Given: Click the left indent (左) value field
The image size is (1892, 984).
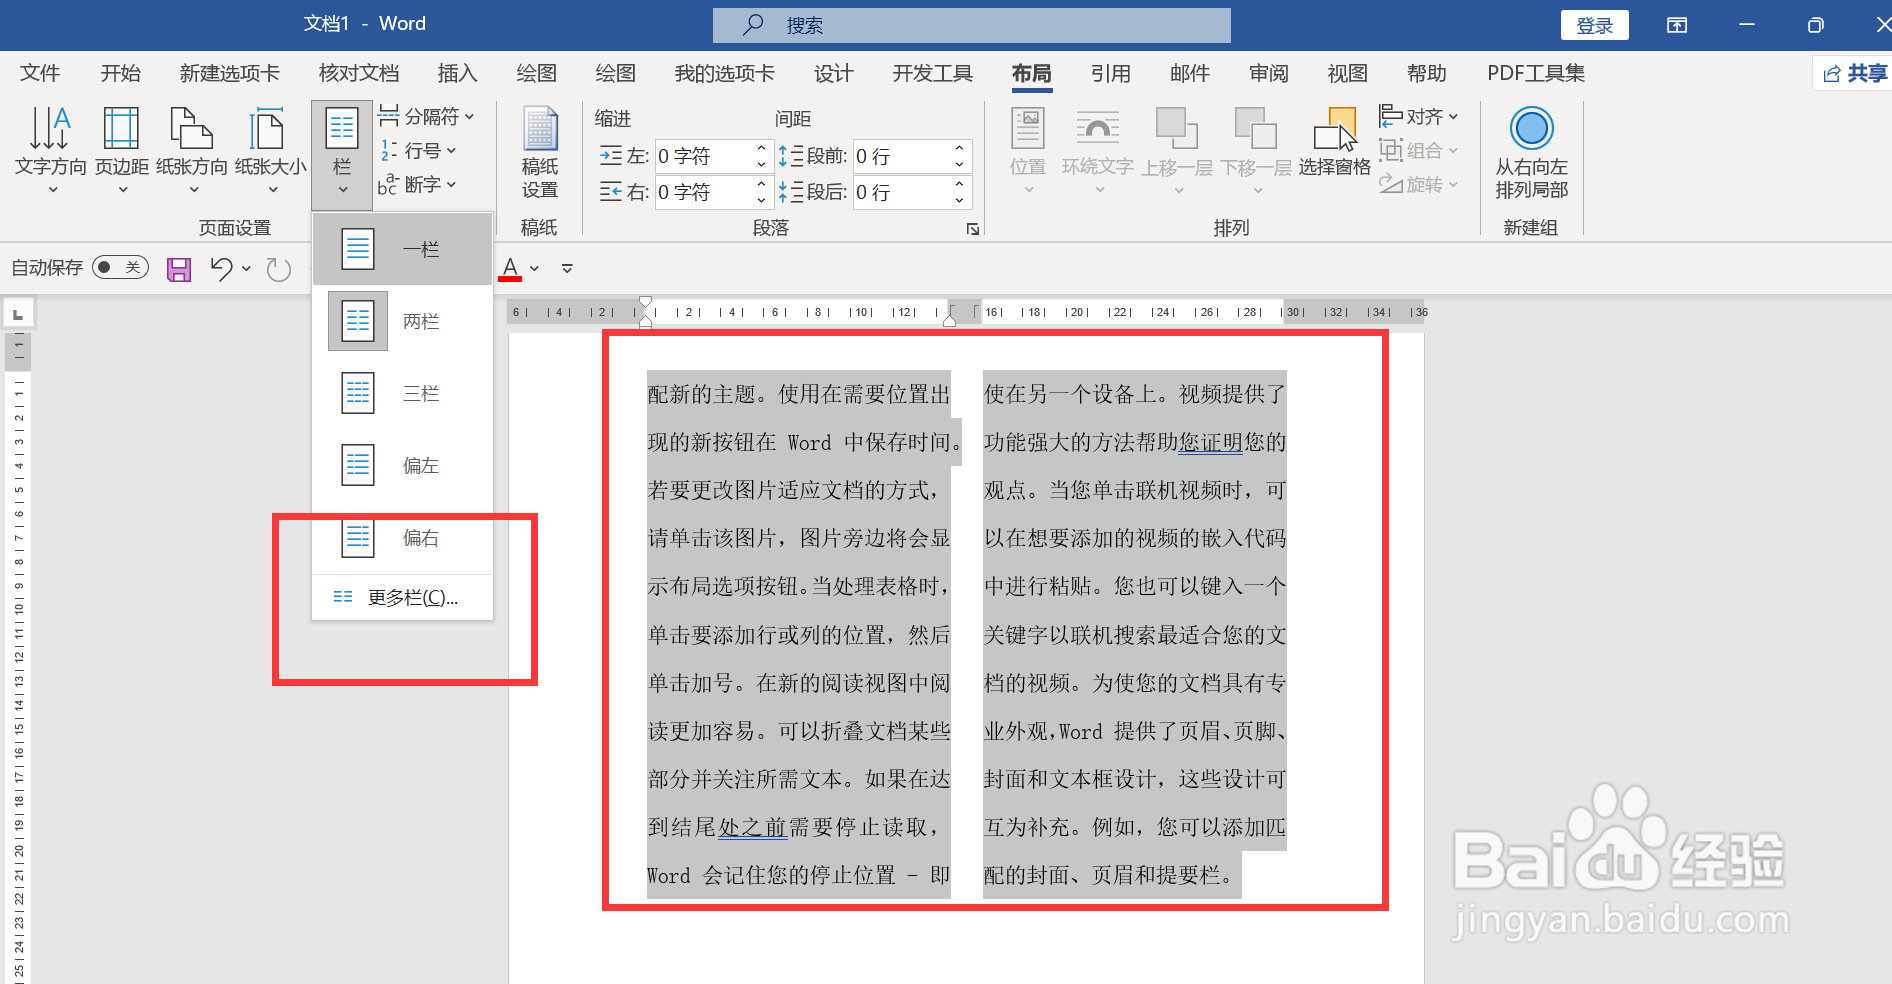Looking at the screenshot, I should (x=703, y=156).
